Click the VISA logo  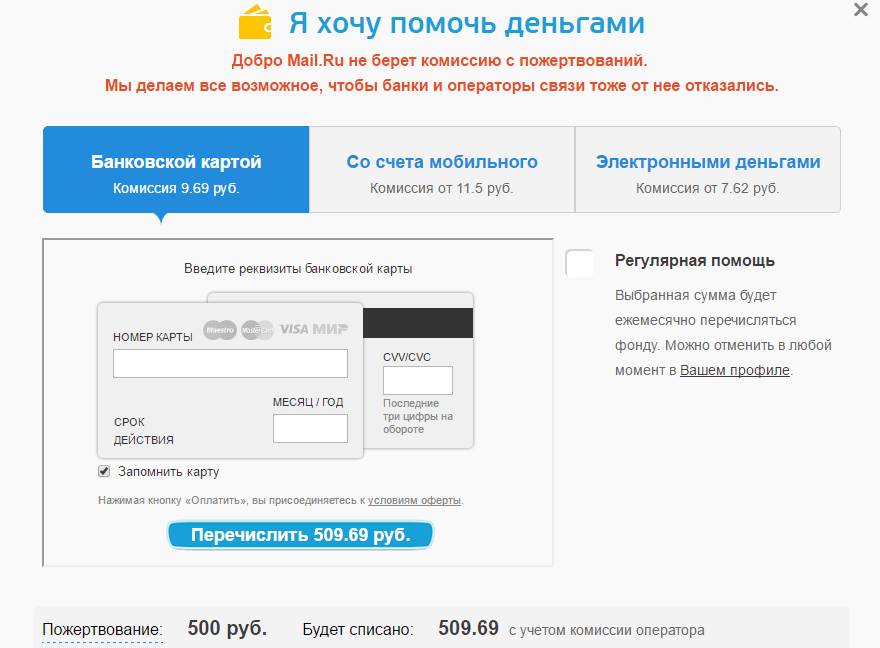pos(294,329)
